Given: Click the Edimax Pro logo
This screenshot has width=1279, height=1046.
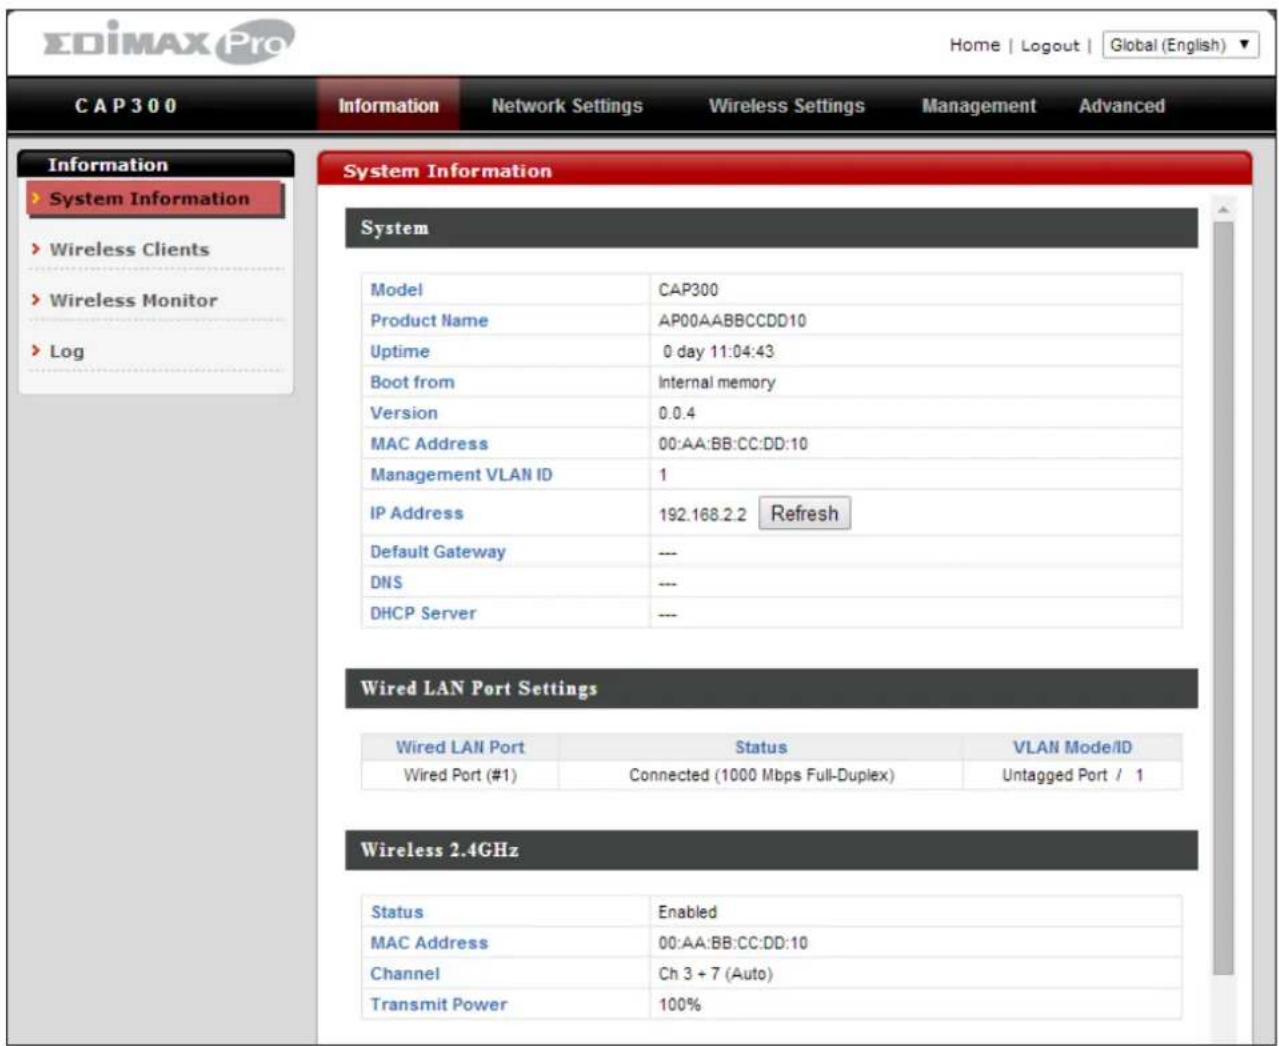Looking at the screenshot, I should click(x=169, y=42).
